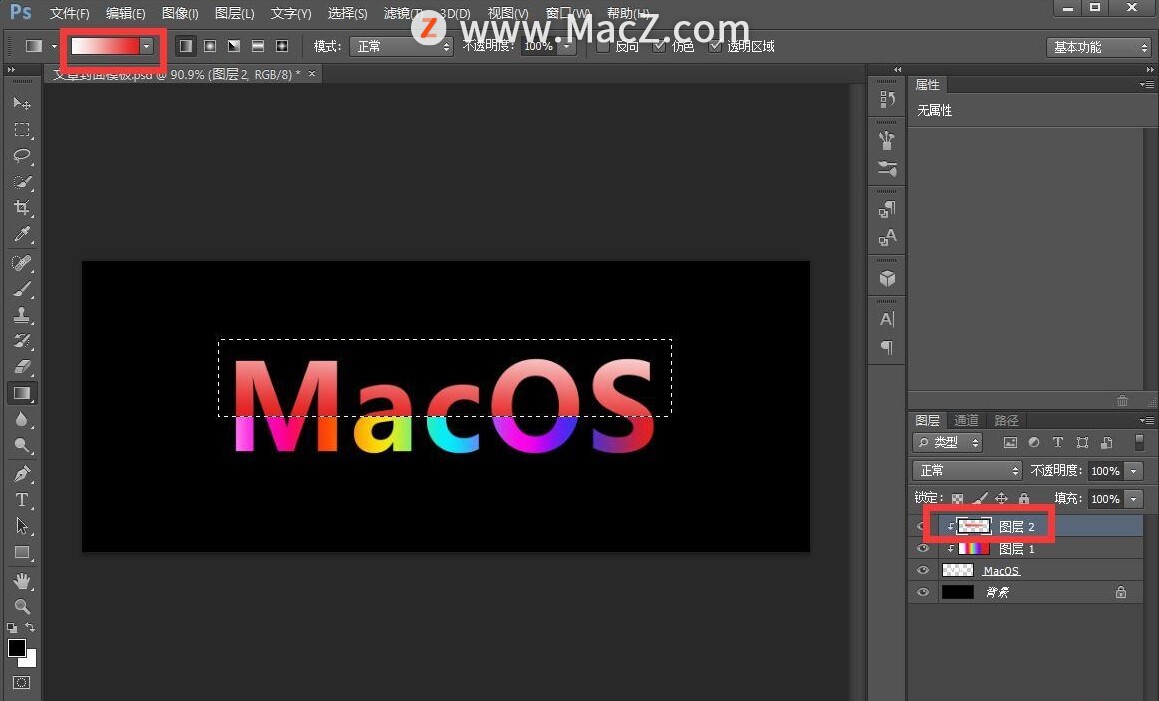Select the Spot Healing Brush tool

click(22, 263)
